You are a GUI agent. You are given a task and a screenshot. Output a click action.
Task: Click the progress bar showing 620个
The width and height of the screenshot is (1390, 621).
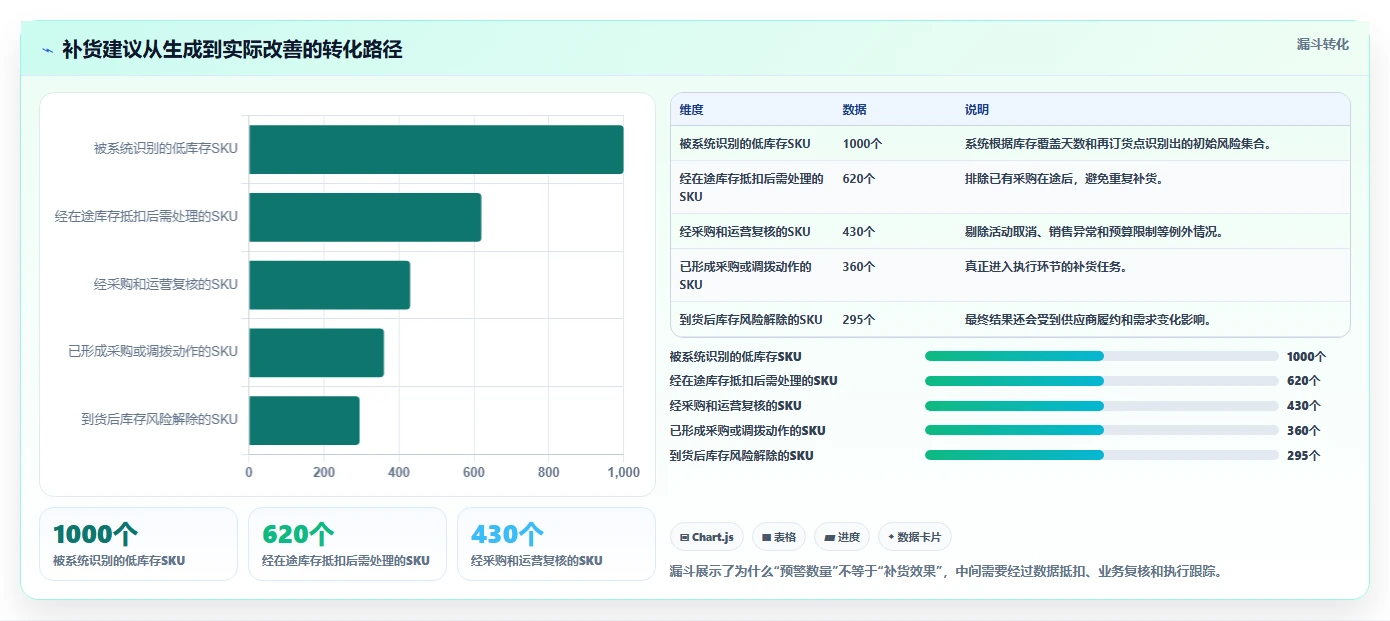coord(1102,381)
